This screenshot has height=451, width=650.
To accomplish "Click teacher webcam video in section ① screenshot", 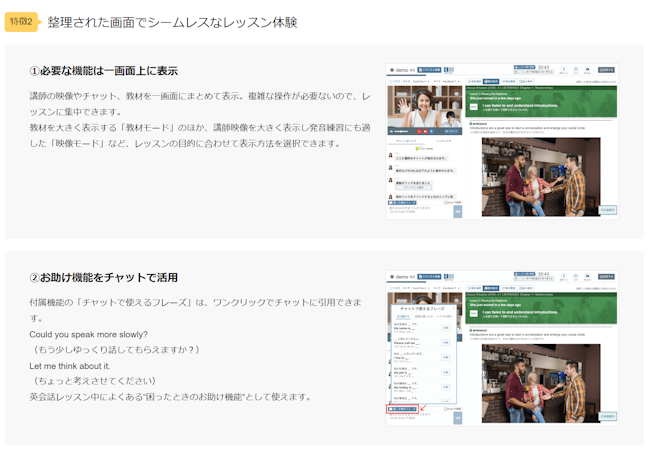I will [x=424, y=107].
